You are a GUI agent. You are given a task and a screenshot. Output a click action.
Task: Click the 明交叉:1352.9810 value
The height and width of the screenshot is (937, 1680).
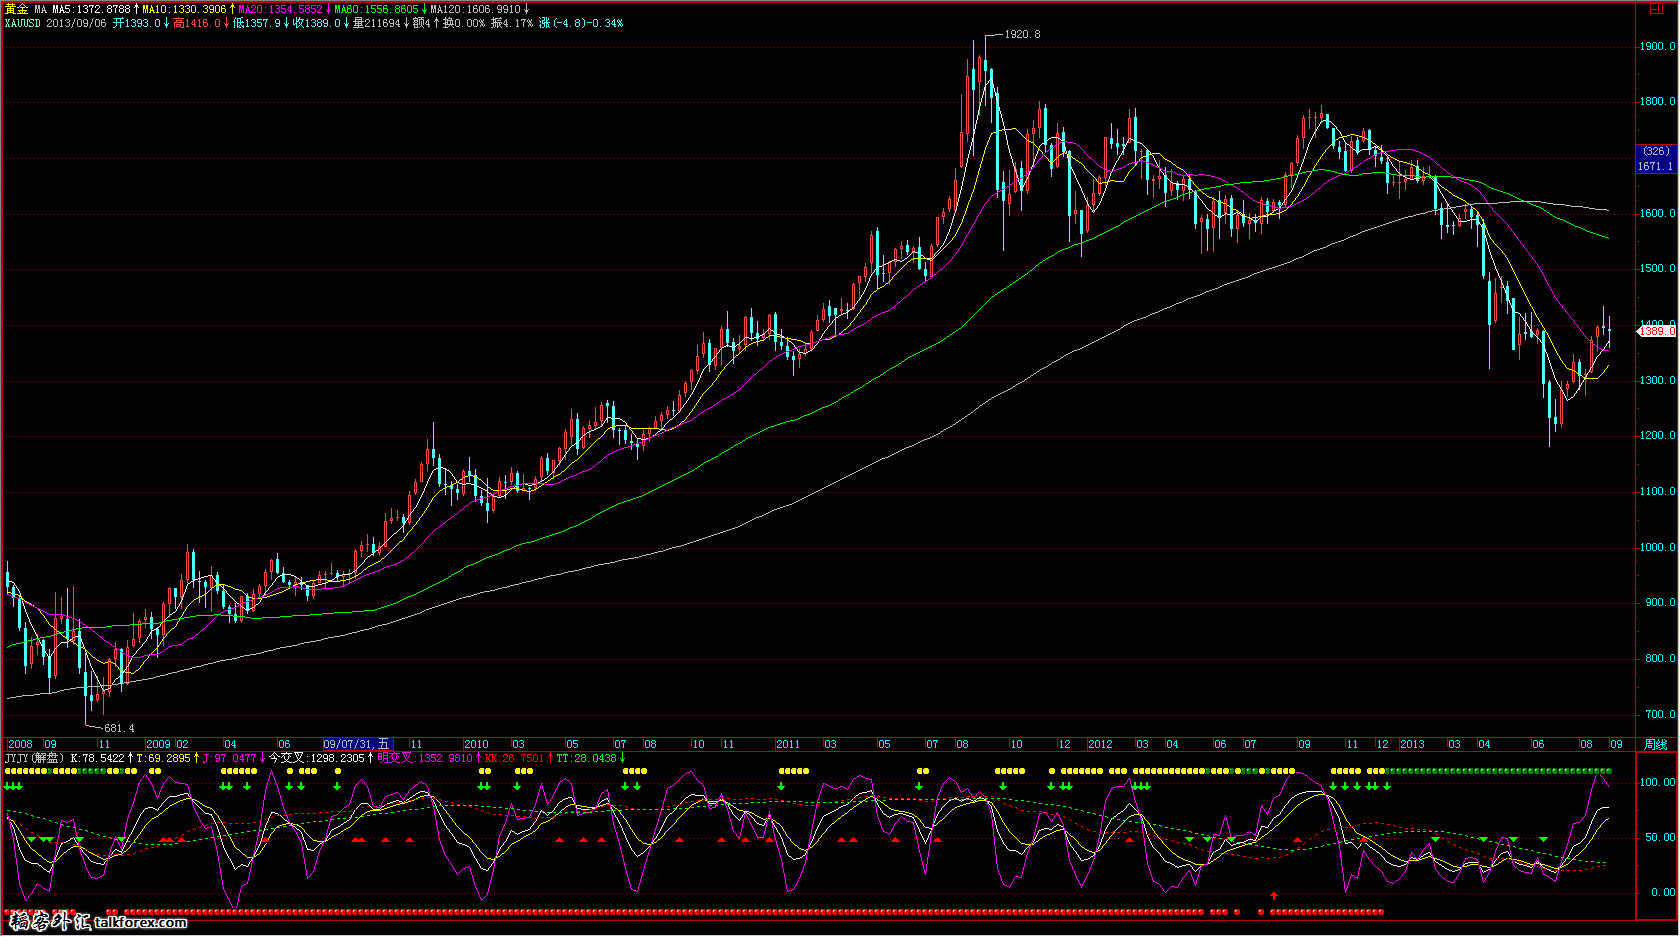pos(424,758)
